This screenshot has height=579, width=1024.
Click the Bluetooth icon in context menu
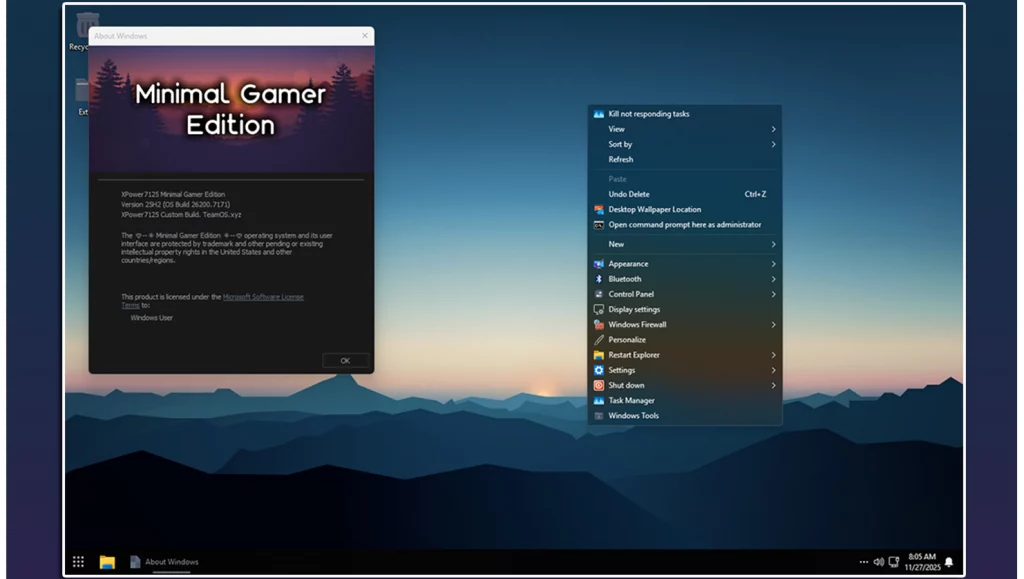599,279
